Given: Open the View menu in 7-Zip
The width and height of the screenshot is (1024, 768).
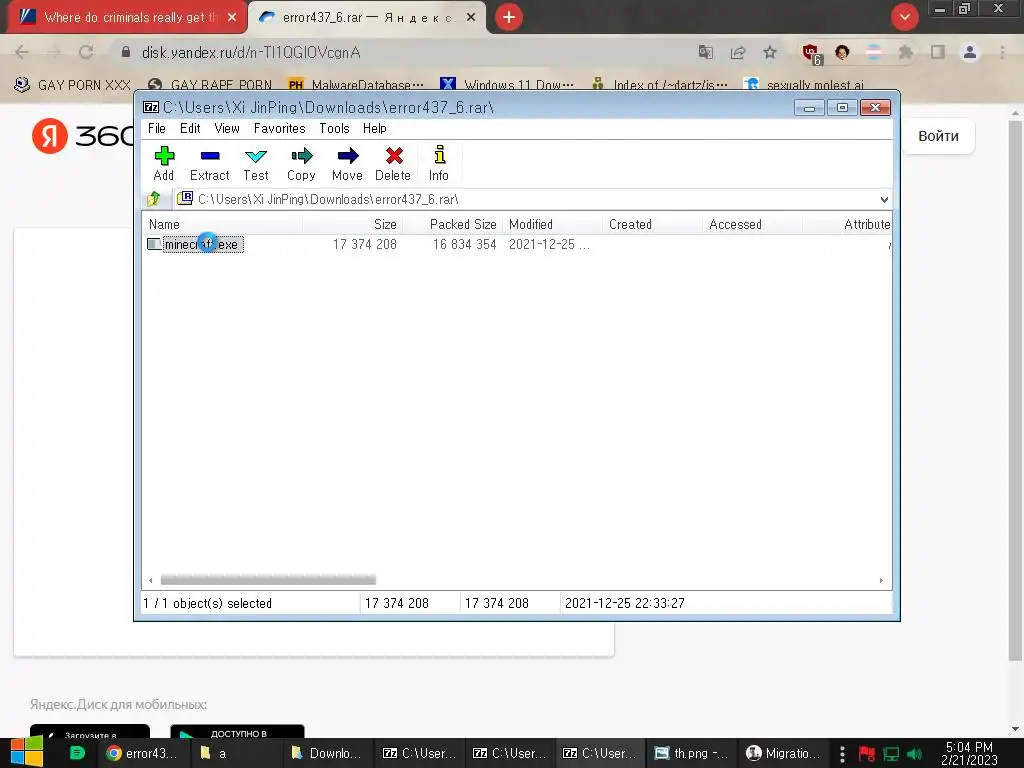Looking at the screenshot, I should (227, 129).
